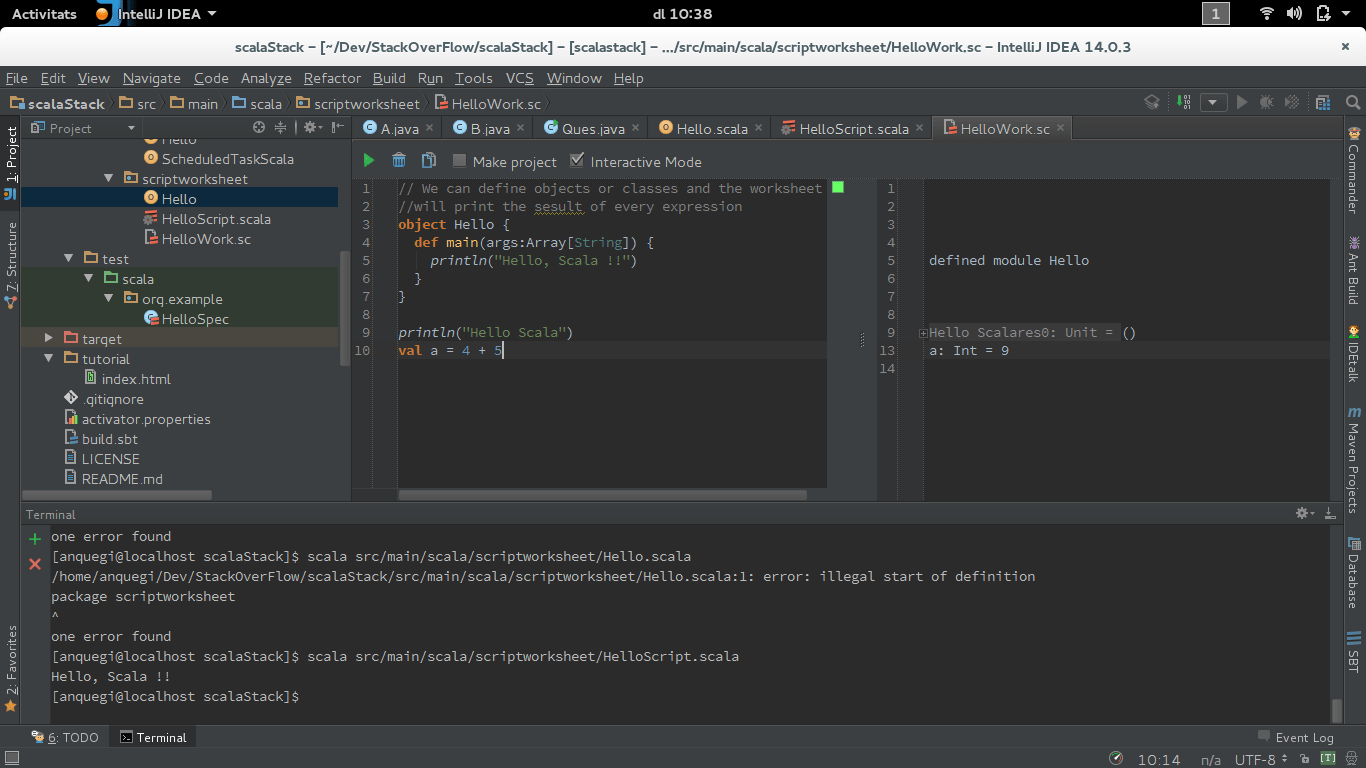Click the Make Project binary arrow icon
This screenshot has width=1366, height=768.
coord(1184,102)
